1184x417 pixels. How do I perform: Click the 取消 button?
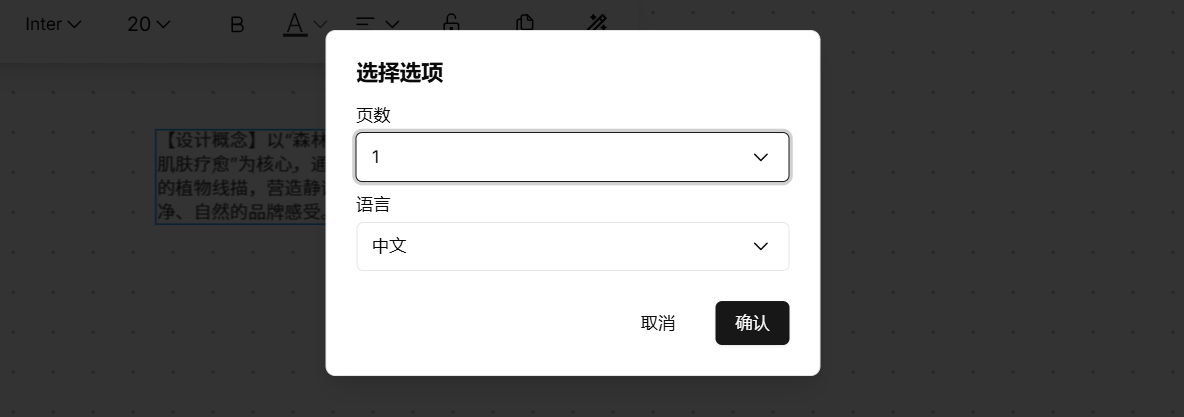click(658, 323)
